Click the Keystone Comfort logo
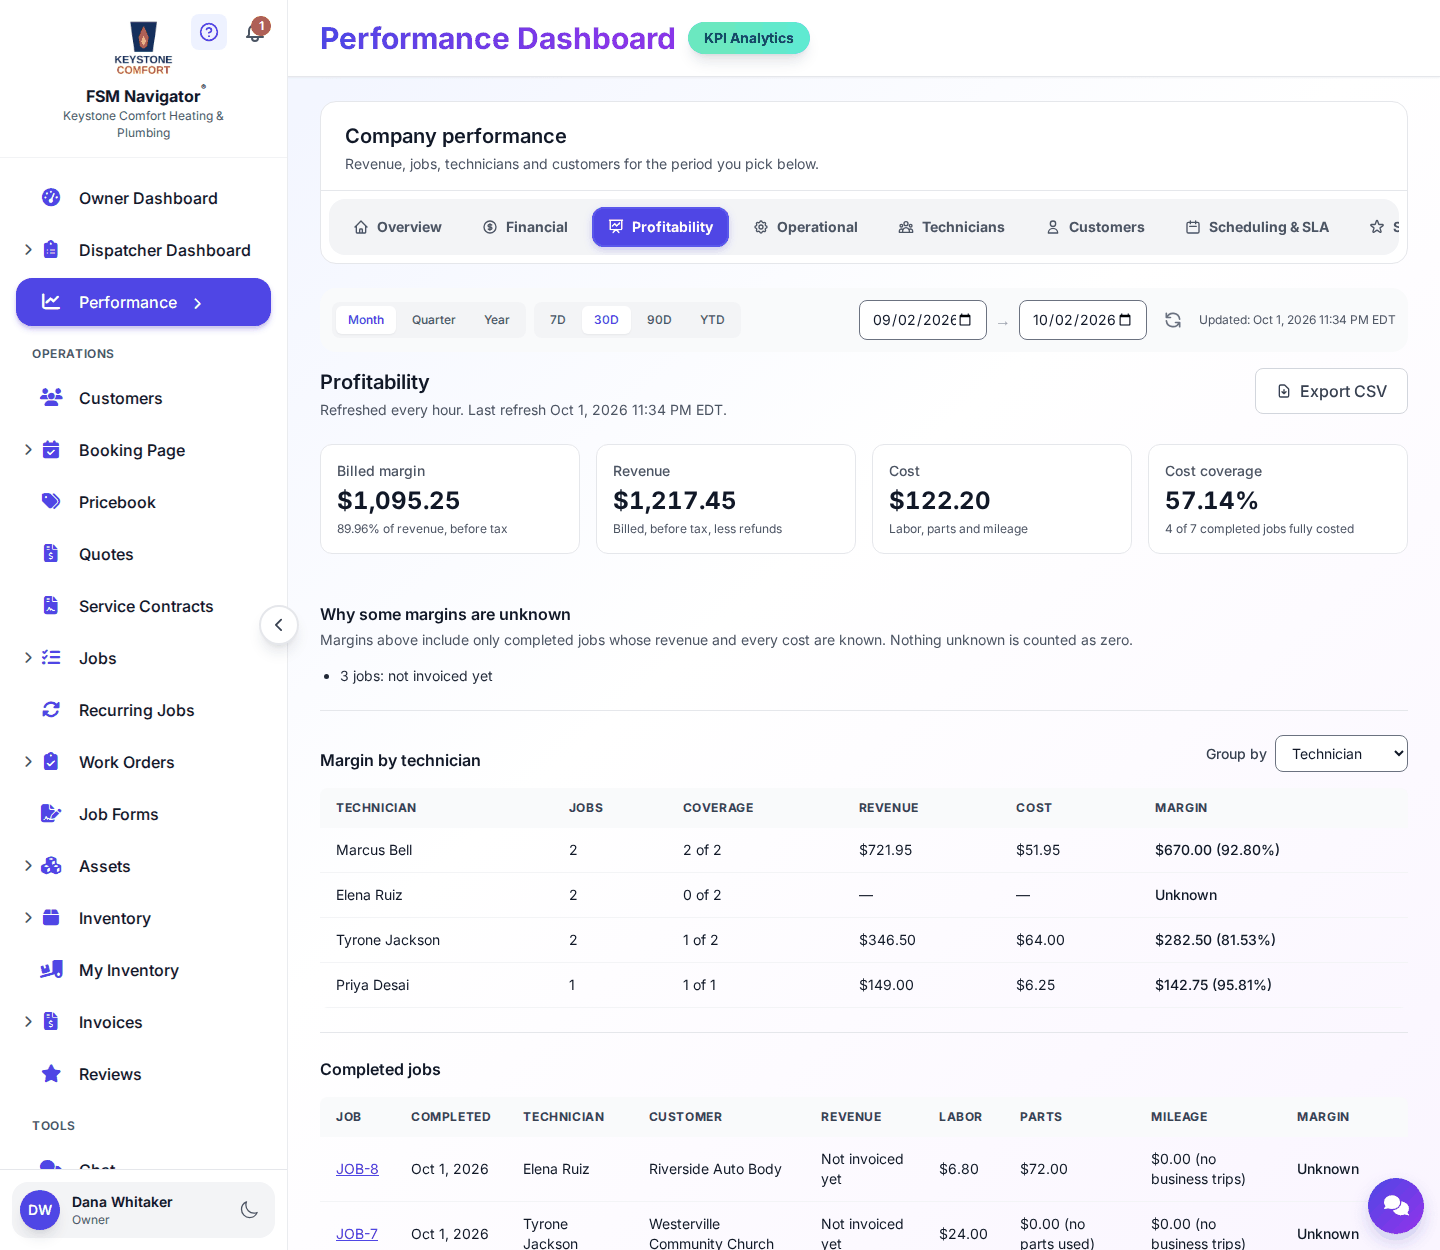The height and width of the screenshot is (1250, 1440). click(x=143, y=47)
